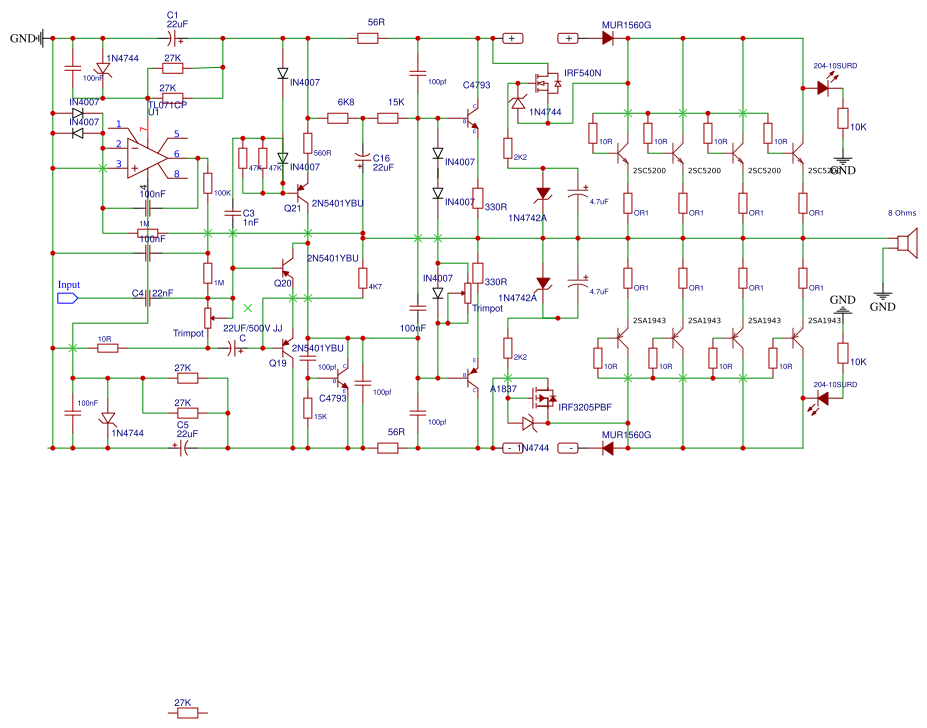This screenshot has height=728, width=927.
Task: Click the Q20 transistor symbol
Action: click(286, 267)
